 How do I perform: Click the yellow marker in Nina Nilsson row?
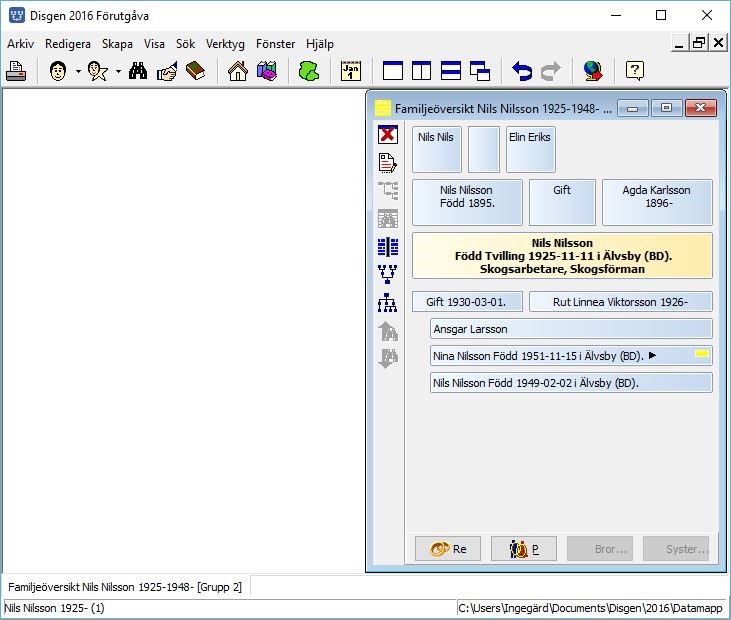click(702, 353)
